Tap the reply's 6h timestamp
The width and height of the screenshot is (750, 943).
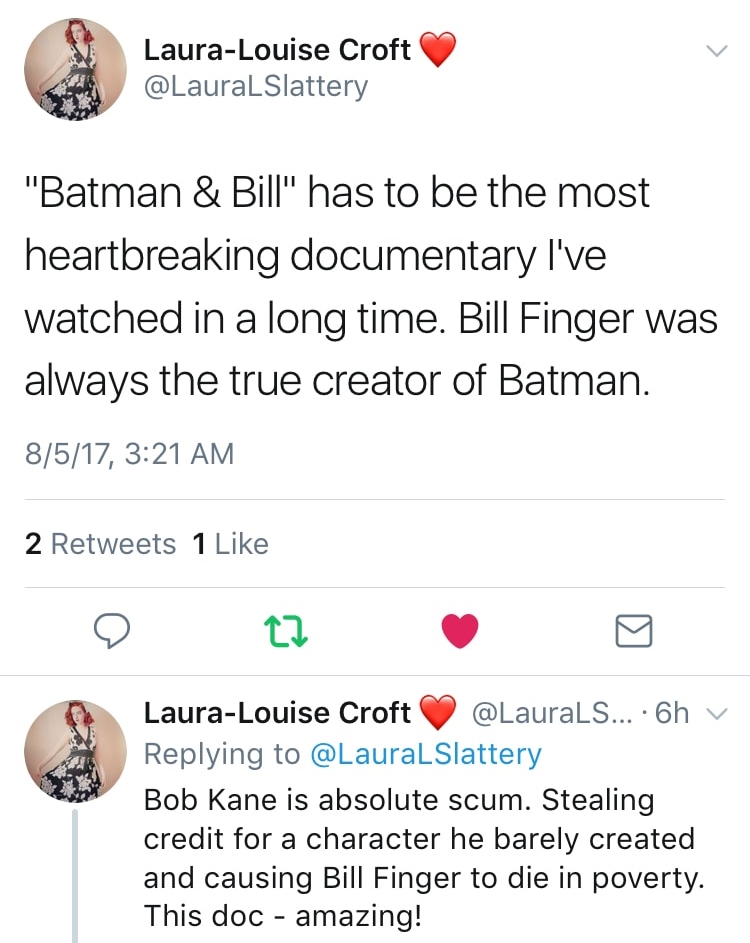click(x=676, y=712)
